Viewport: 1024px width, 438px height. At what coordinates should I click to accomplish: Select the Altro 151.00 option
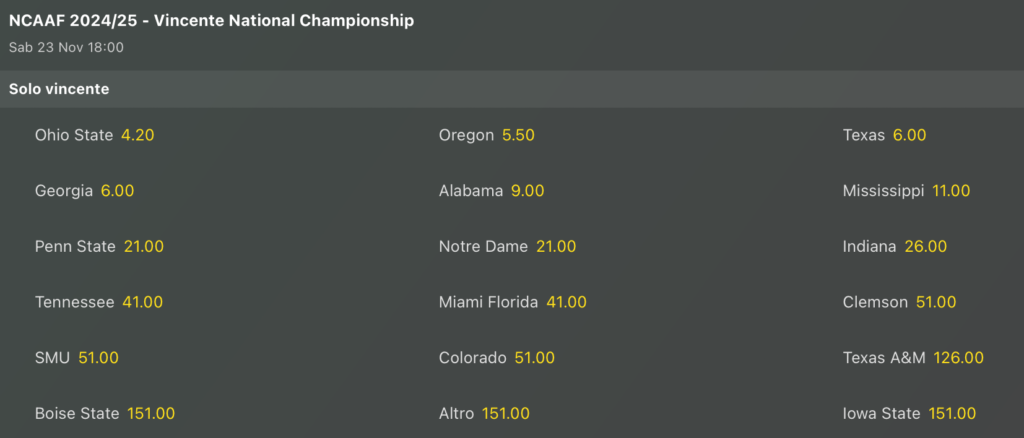tap(484, 413)
